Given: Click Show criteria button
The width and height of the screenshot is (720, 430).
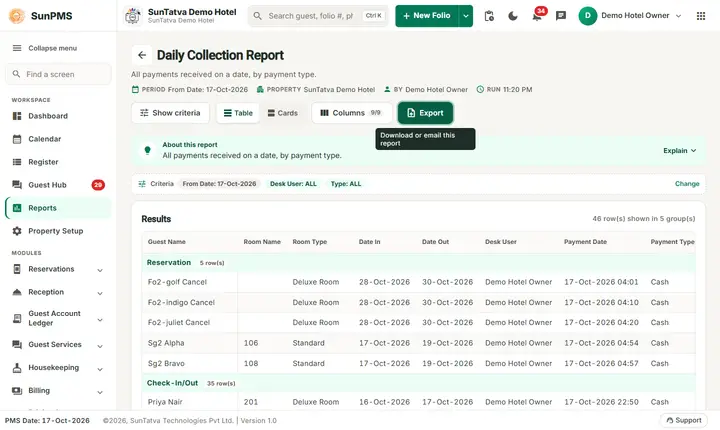Looking at the screenshot, I should click(x=170, y=113).
